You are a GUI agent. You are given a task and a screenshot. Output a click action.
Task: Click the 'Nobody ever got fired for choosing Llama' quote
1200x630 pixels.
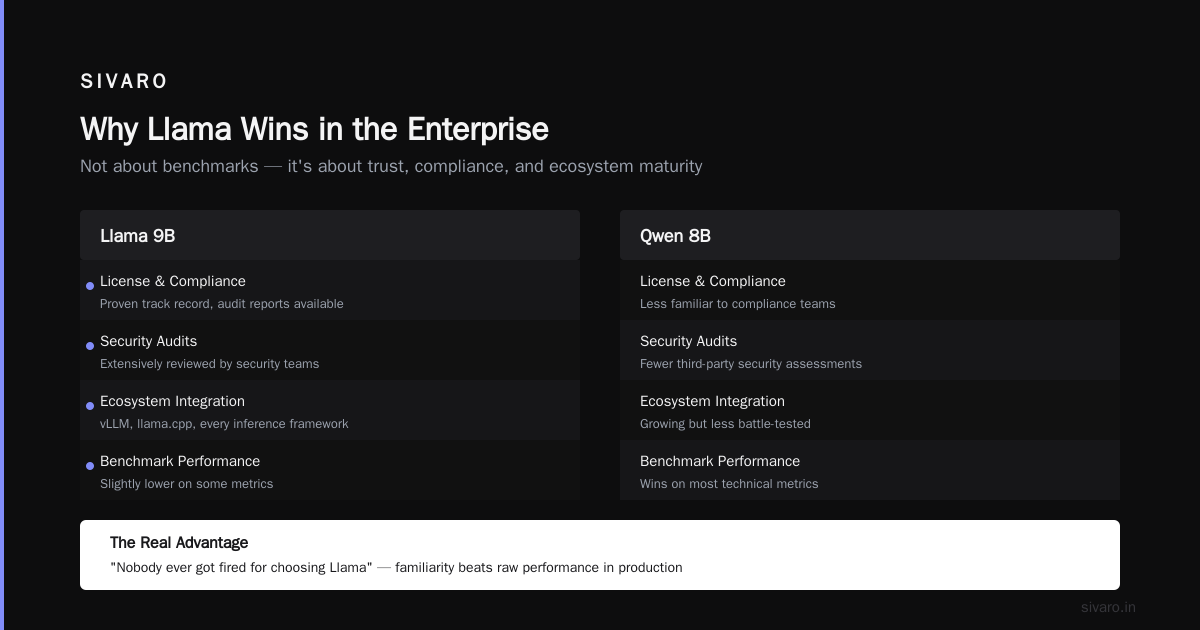pos(241,568)
